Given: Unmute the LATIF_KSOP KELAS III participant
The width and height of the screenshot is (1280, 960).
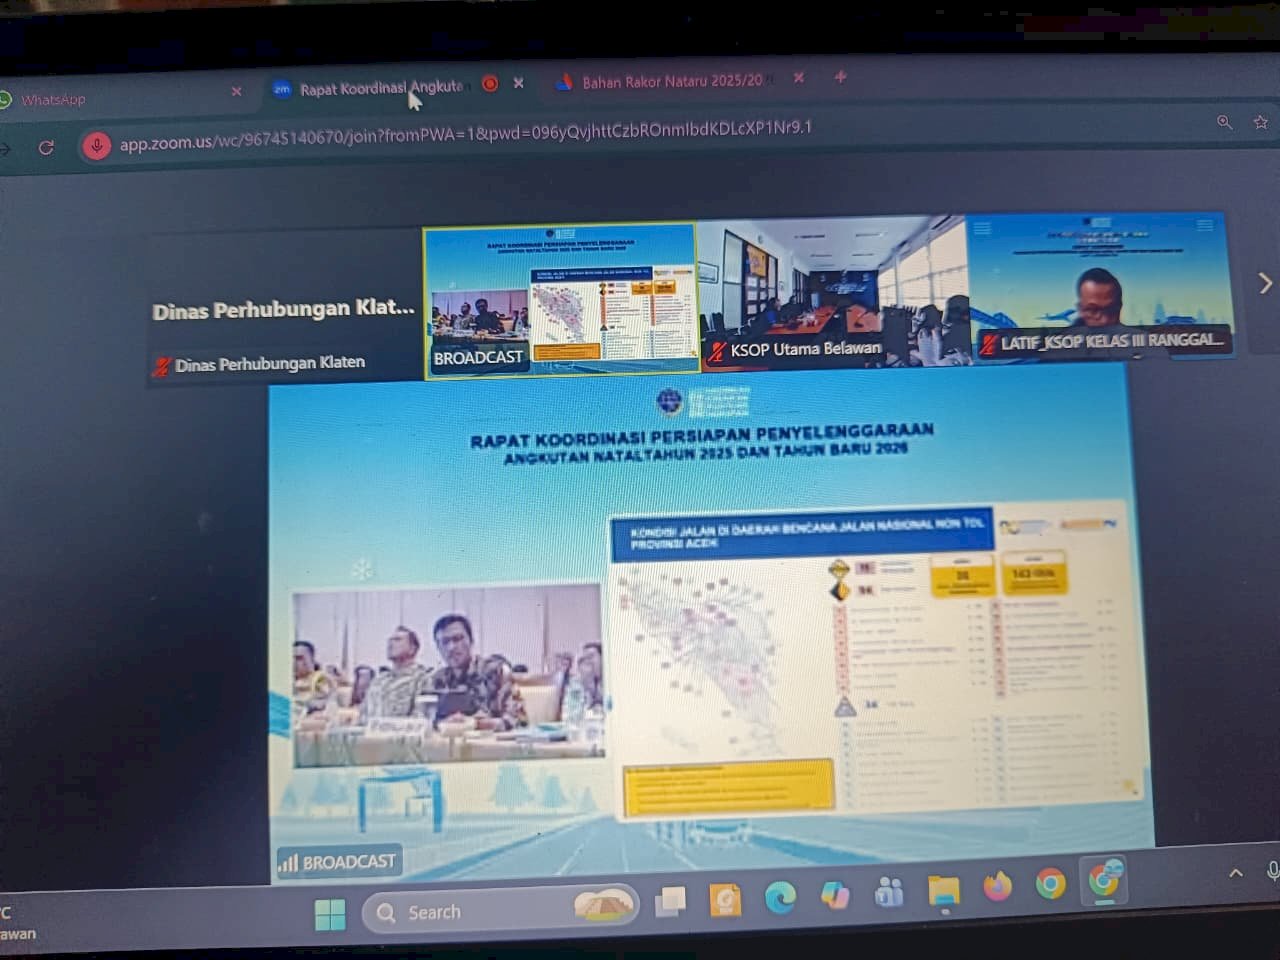Looking at the screenshot, I should point(991,341).
